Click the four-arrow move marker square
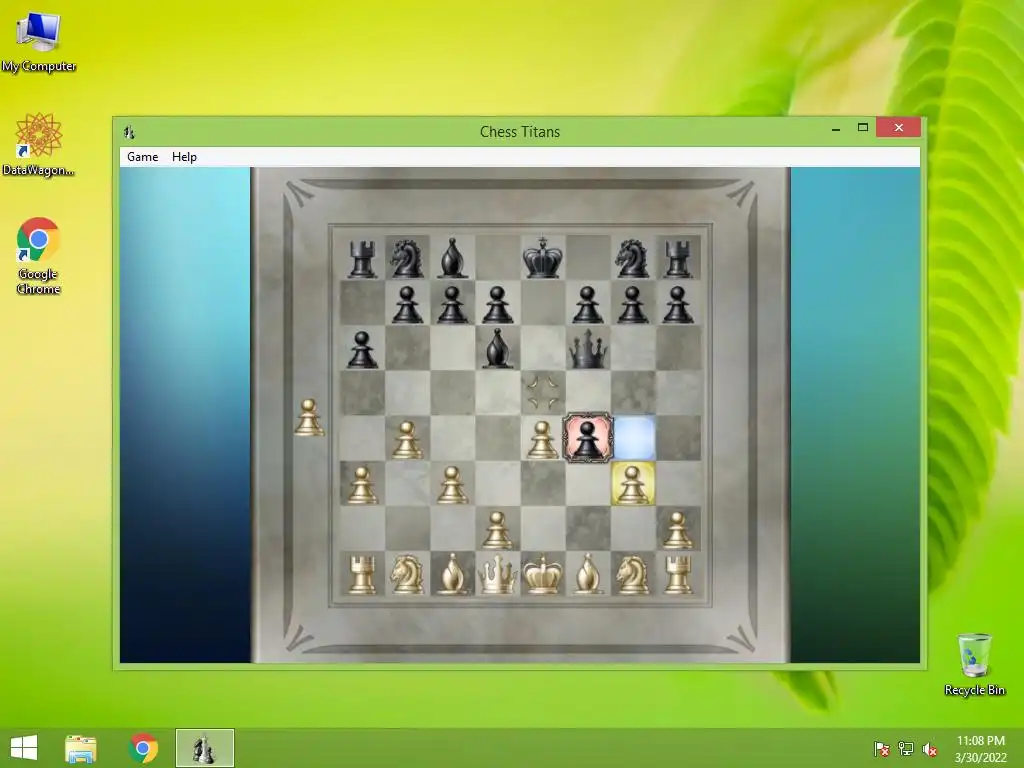The height and width of the screenshot is (768, 1024). click(543, 392)
